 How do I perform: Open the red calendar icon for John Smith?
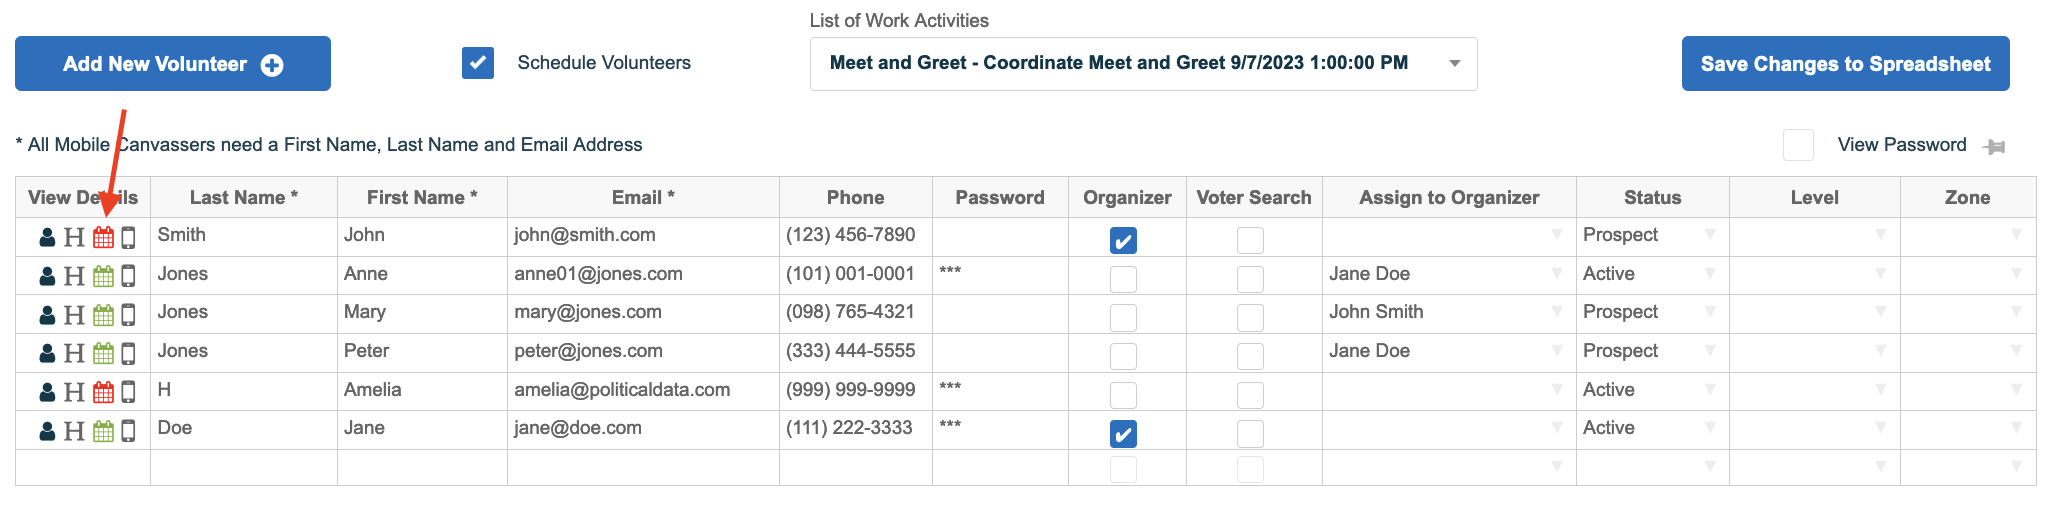(103, 237)
